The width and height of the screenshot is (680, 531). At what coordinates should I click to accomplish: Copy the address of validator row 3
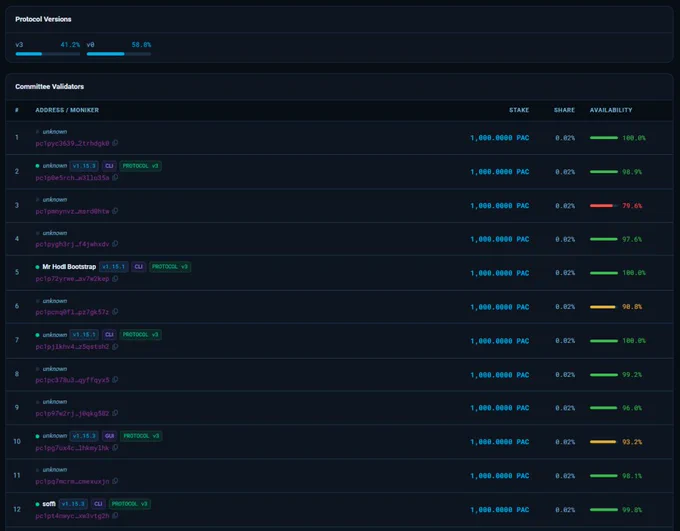click(x=115, y=211)
